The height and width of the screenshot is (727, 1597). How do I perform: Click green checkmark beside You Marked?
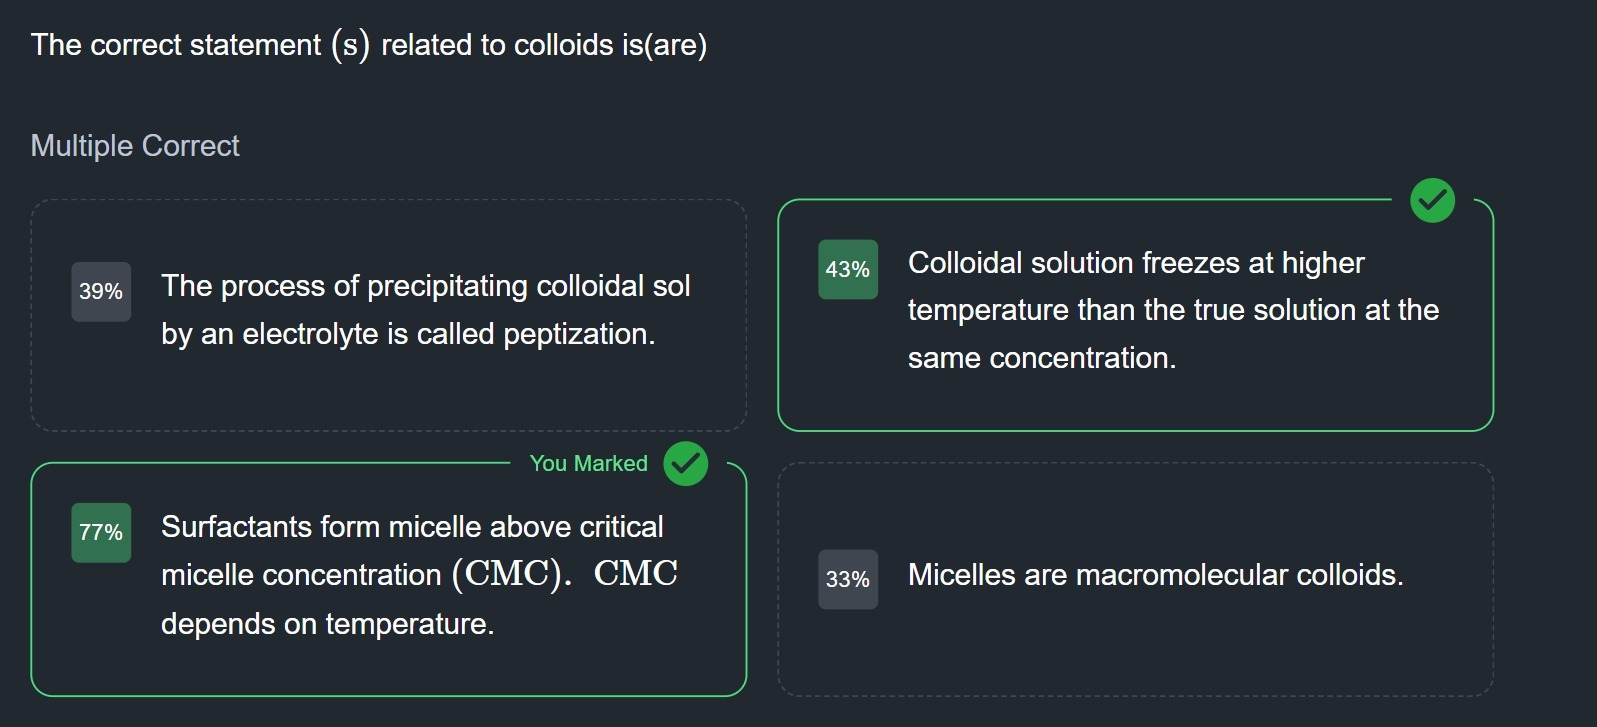685,464
